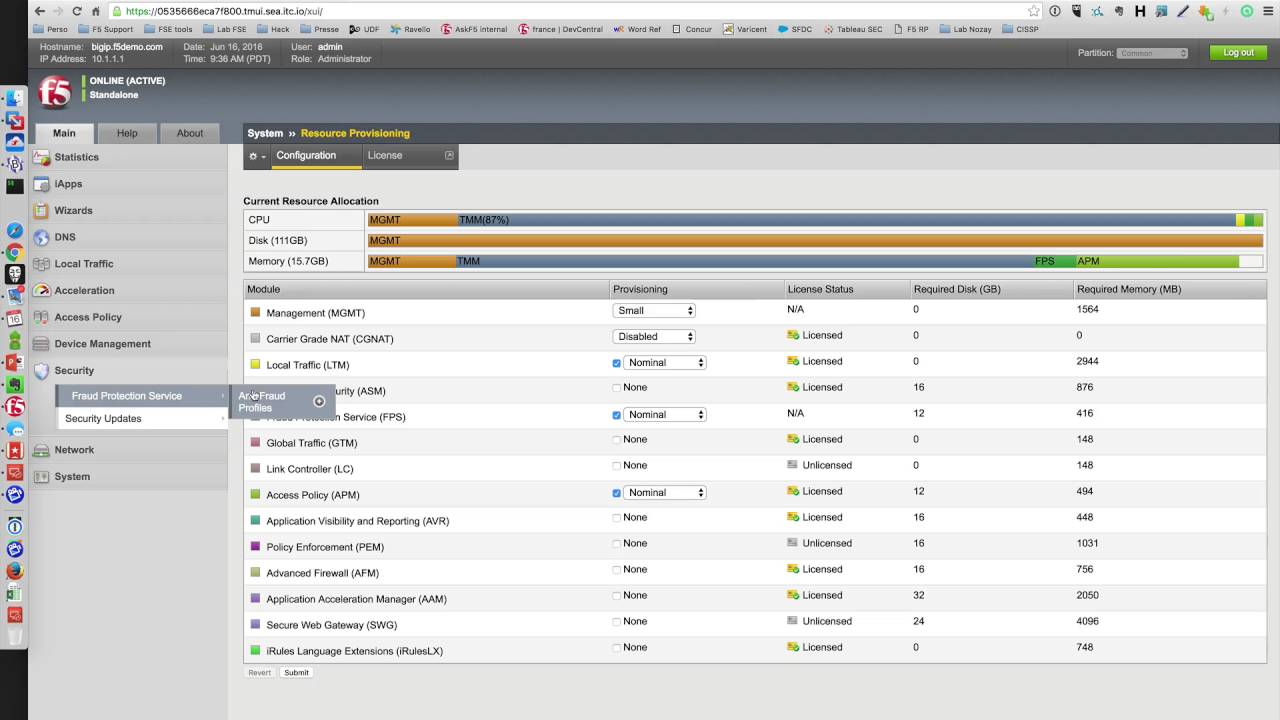The width and height of the screenshot is (1280, 720).
Task: Open the Access Policy (APM) Nominal dropdown
Action: (x=665, y=493)
